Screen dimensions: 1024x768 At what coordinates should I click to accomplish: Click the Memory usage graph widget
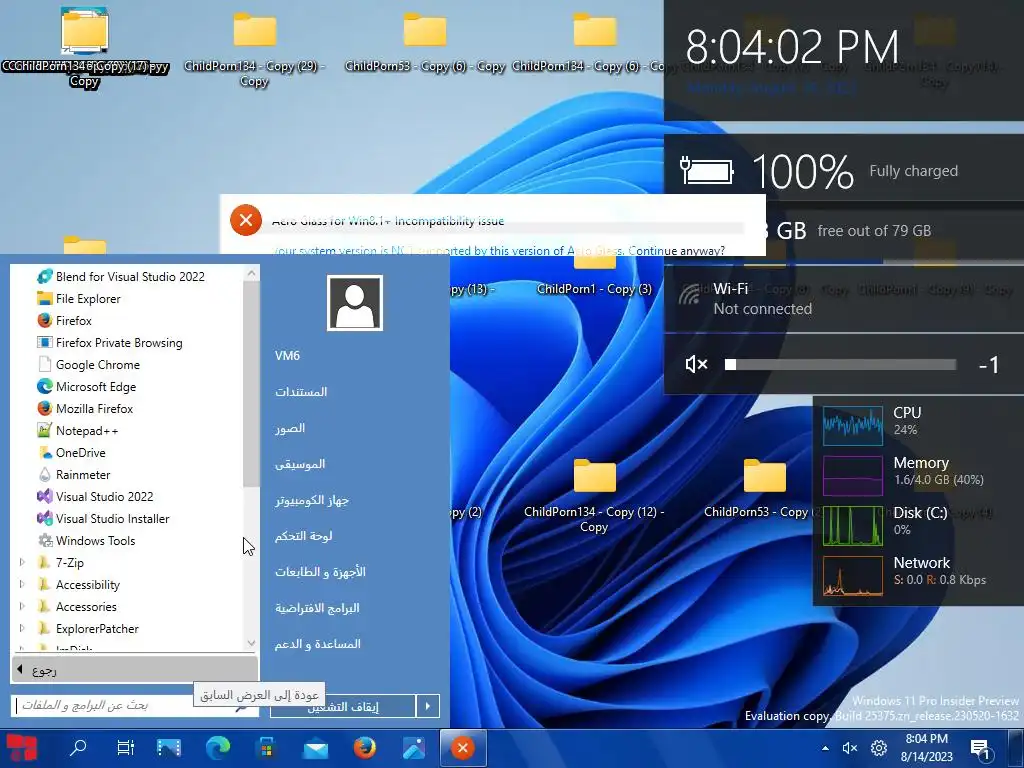click(852, 476)
